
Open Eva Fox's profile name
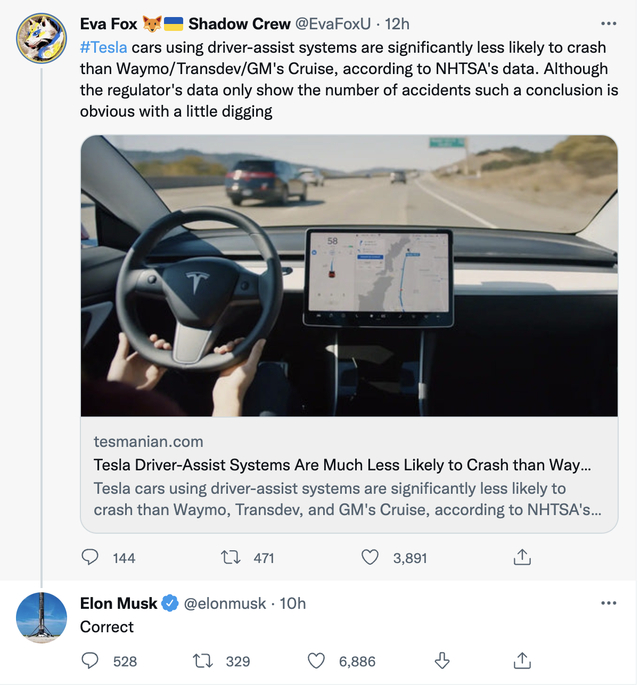(109, 23)
